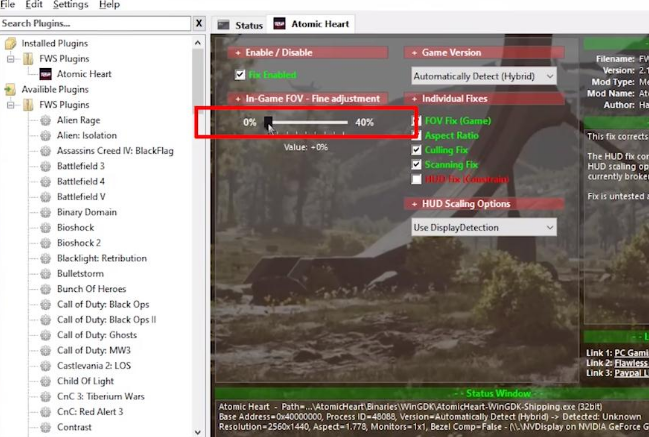Viewport: 649px width, 437px height.
Task: Open Link 2 Flawless link
Action: [631, 363]
